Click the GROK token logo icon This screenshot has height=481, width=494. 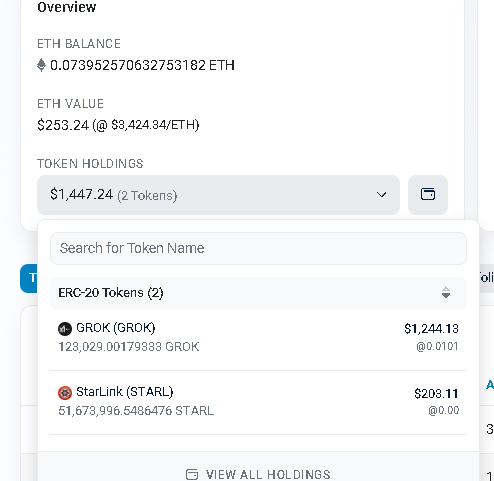[x=65, y=329]
